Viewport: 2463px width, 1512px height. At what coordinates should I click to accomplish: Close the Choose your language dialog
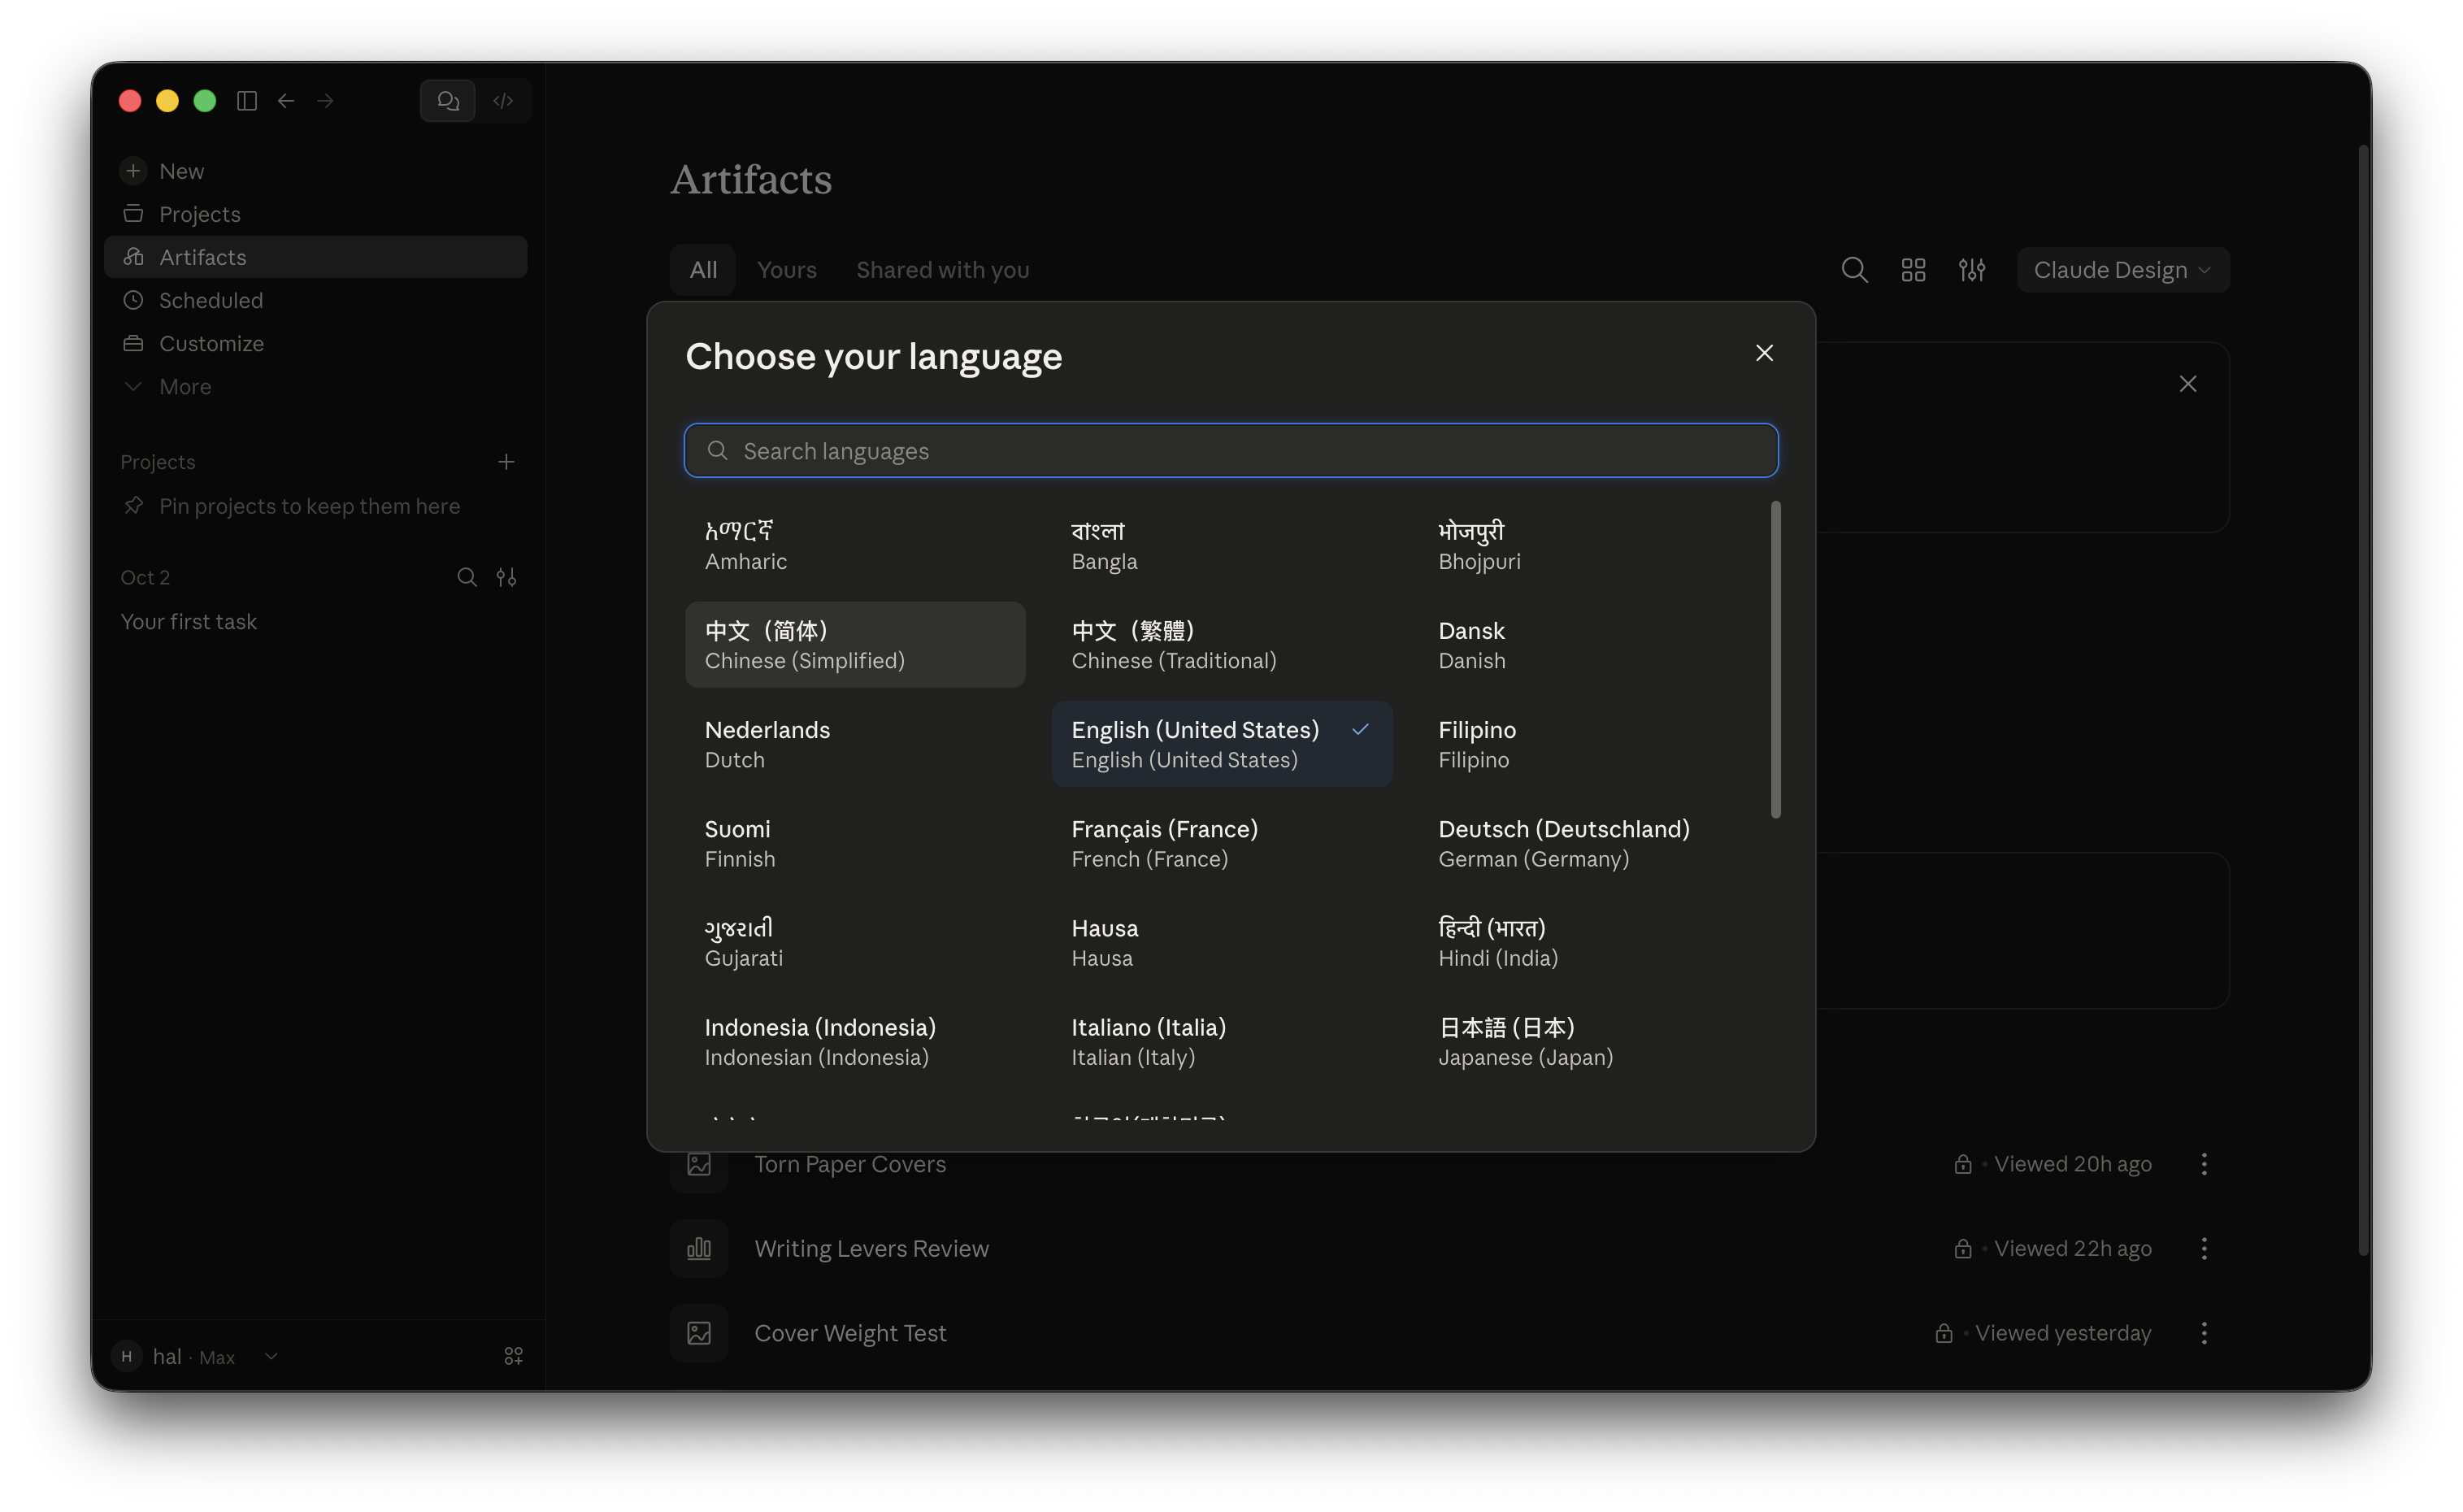[1764, 353]
